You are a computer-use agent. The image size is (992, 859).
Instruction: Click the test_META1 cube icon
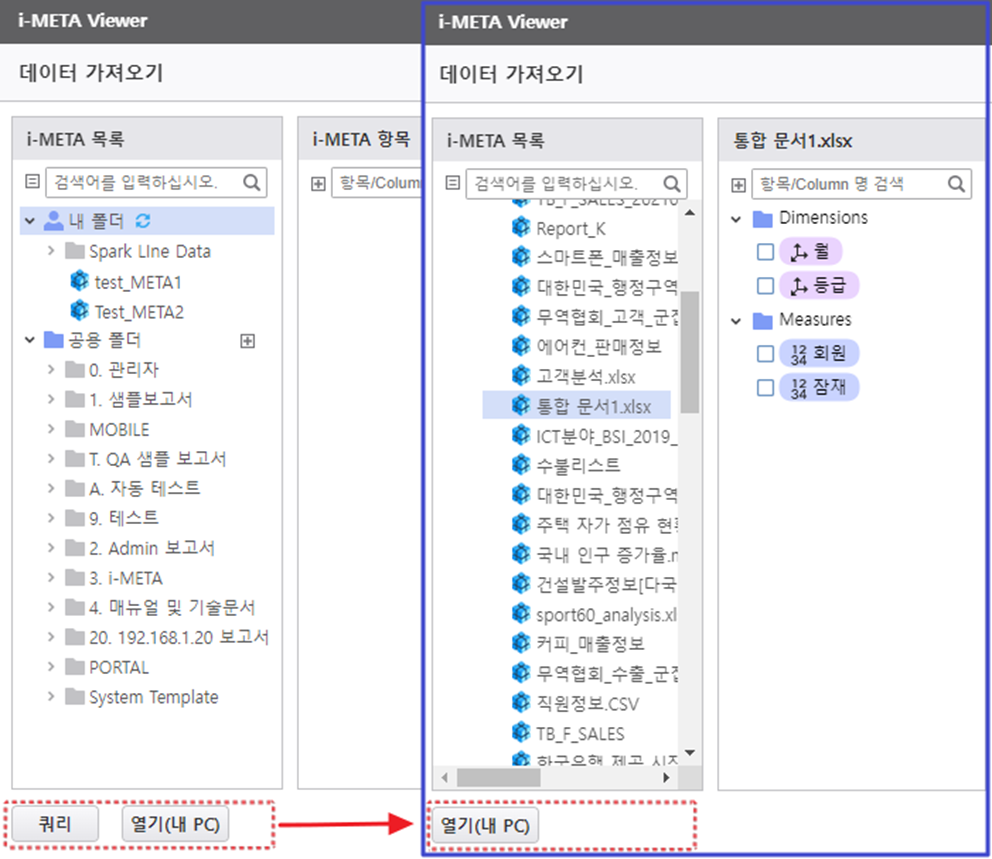(80, 282)
